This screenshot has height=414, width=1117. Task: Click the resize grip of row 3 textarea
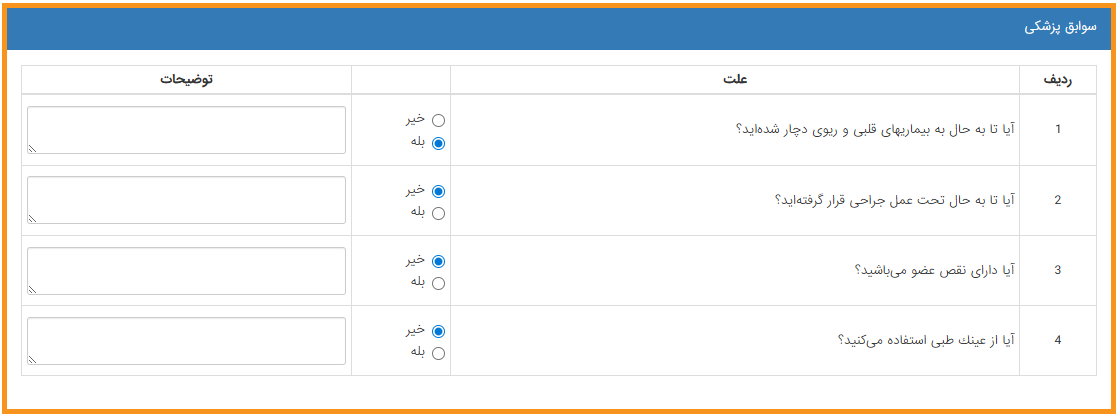coord(33,289)
